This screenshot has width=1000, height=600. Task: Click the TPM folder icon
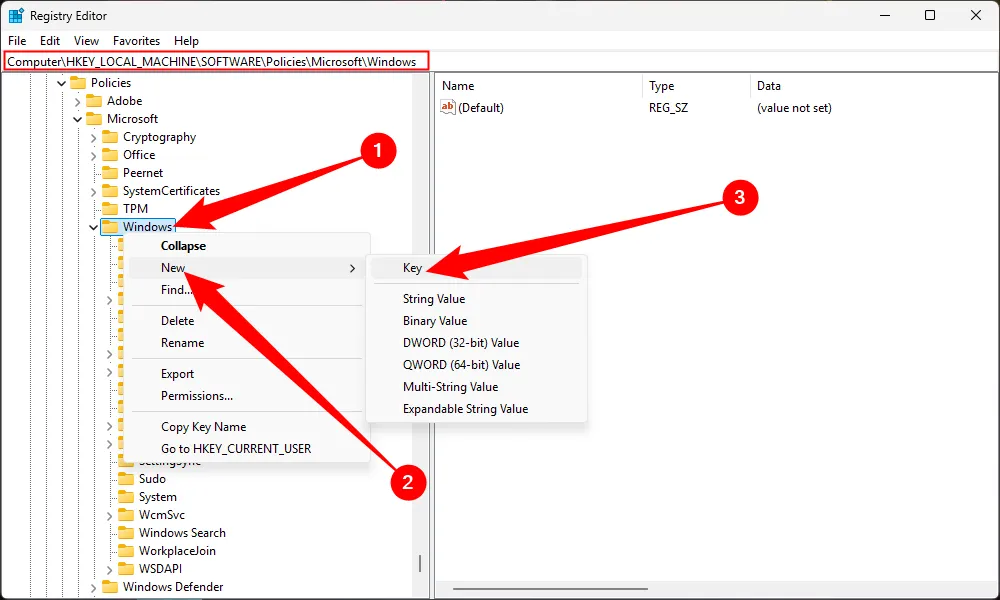tap(110, 209)
